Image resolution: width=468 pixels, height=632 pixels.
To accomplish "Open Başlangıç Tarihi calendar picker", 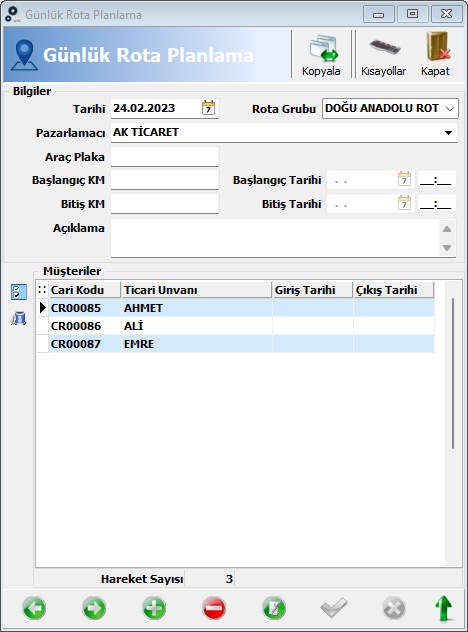I will pyautogui.click(x=404, y=179).
